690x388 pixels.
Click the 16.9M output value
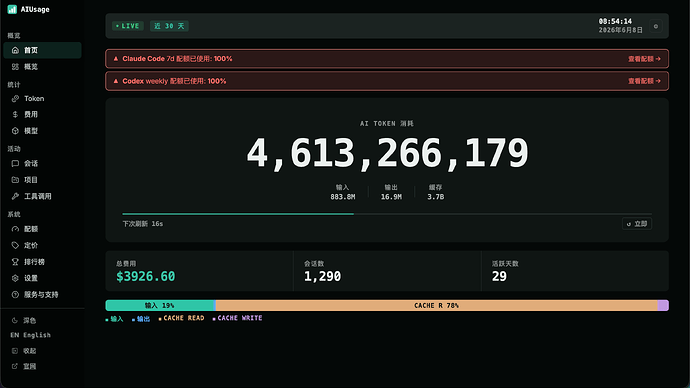(x=391, y=197)
